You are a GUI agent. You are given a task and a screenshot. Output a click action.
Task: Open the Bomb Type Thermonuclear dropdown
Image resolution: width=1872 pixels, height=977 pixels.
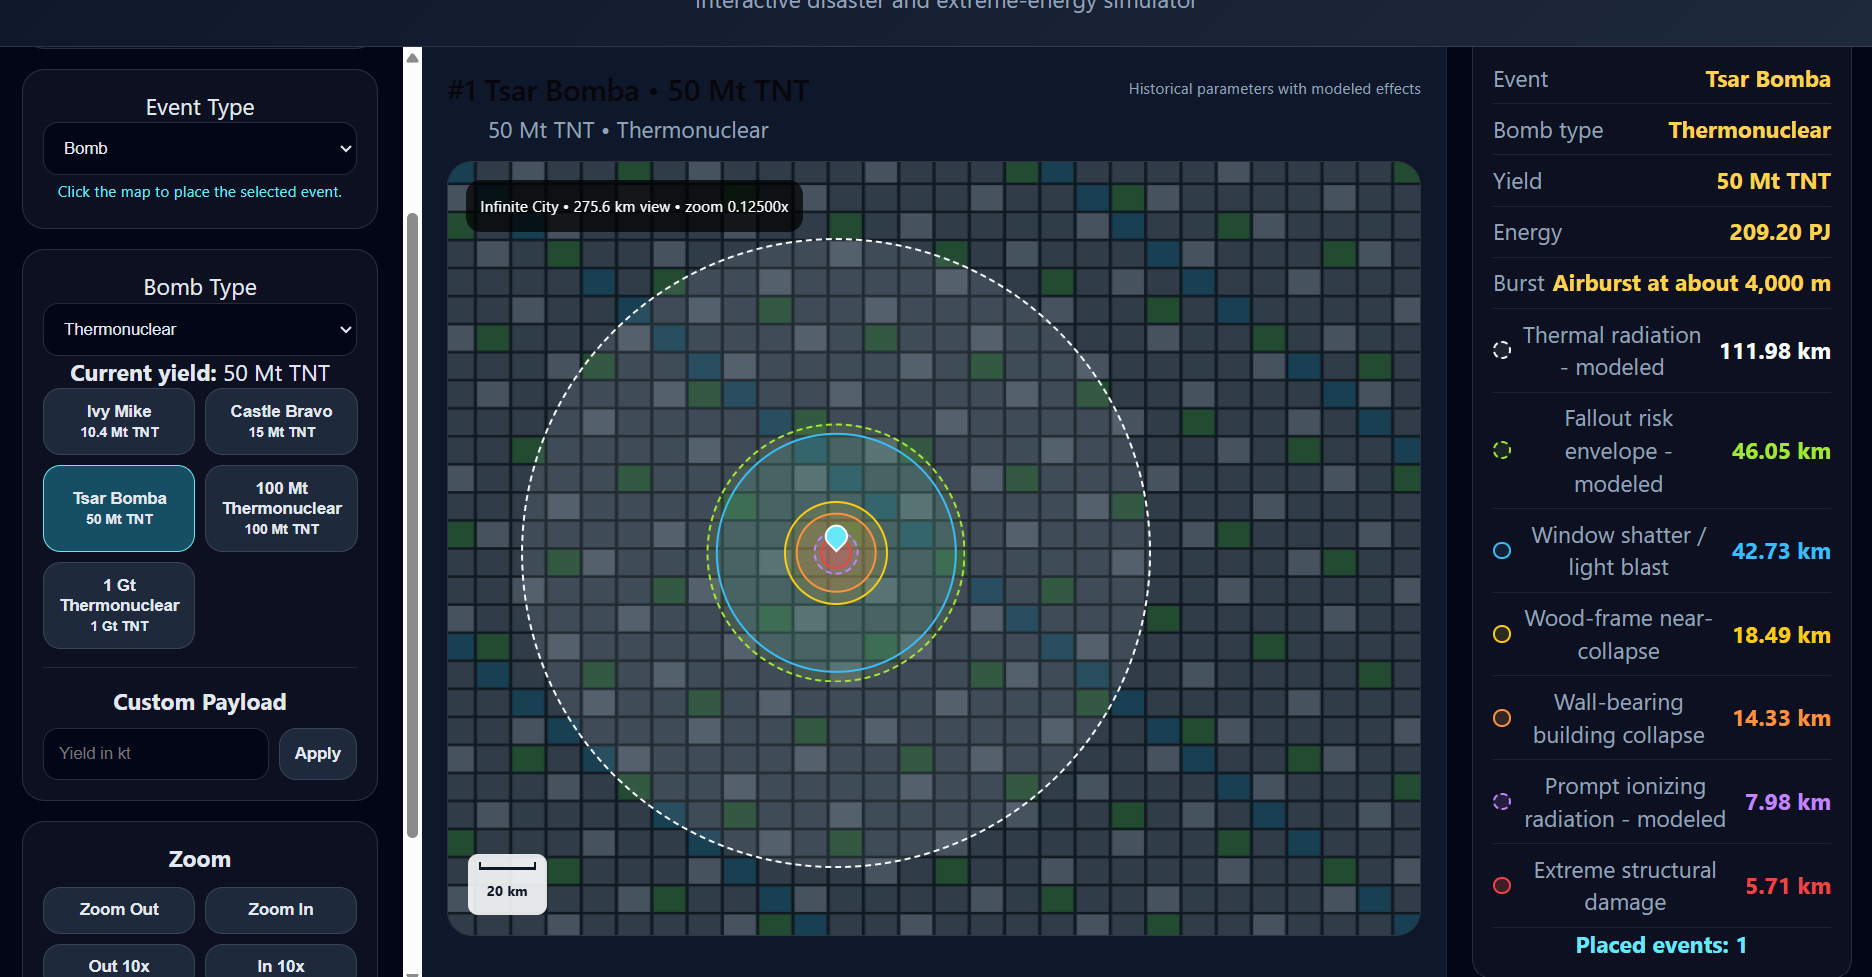(x=200, y=329)
